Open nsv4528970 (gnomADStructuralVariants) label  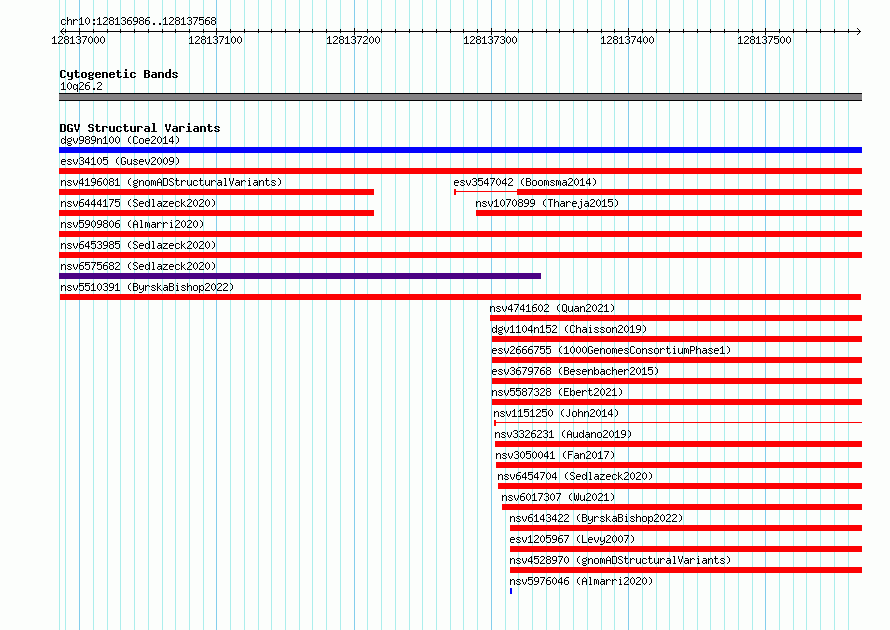click(620, 560)
